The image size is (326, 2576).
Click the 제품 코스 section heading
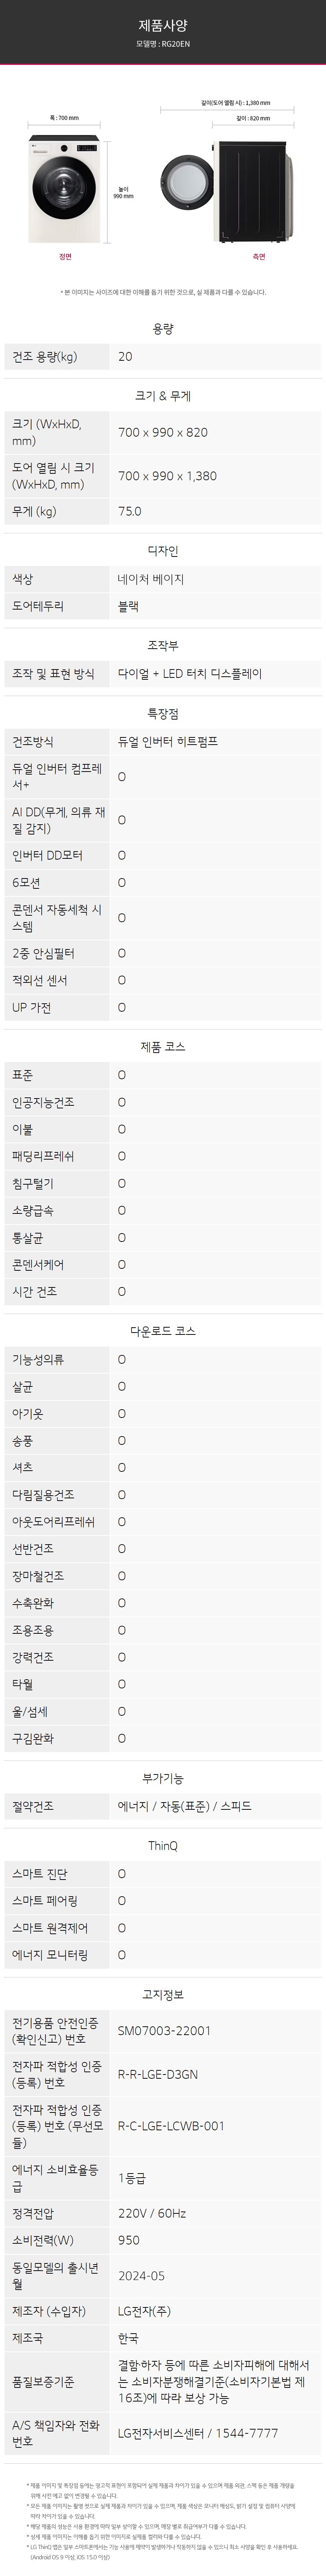[x=163, y=1047]
